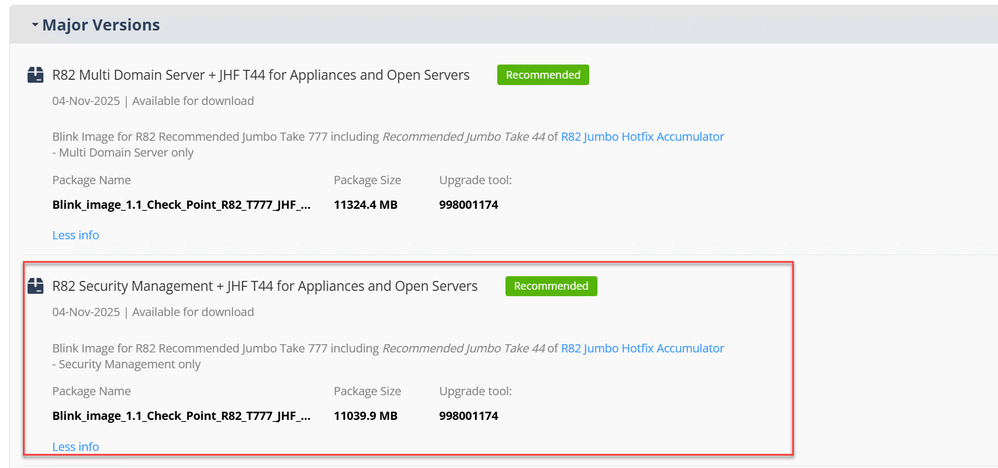998x468 pixels.
Task: Click Recommended badge for Security Management
Action: [551, 287]
